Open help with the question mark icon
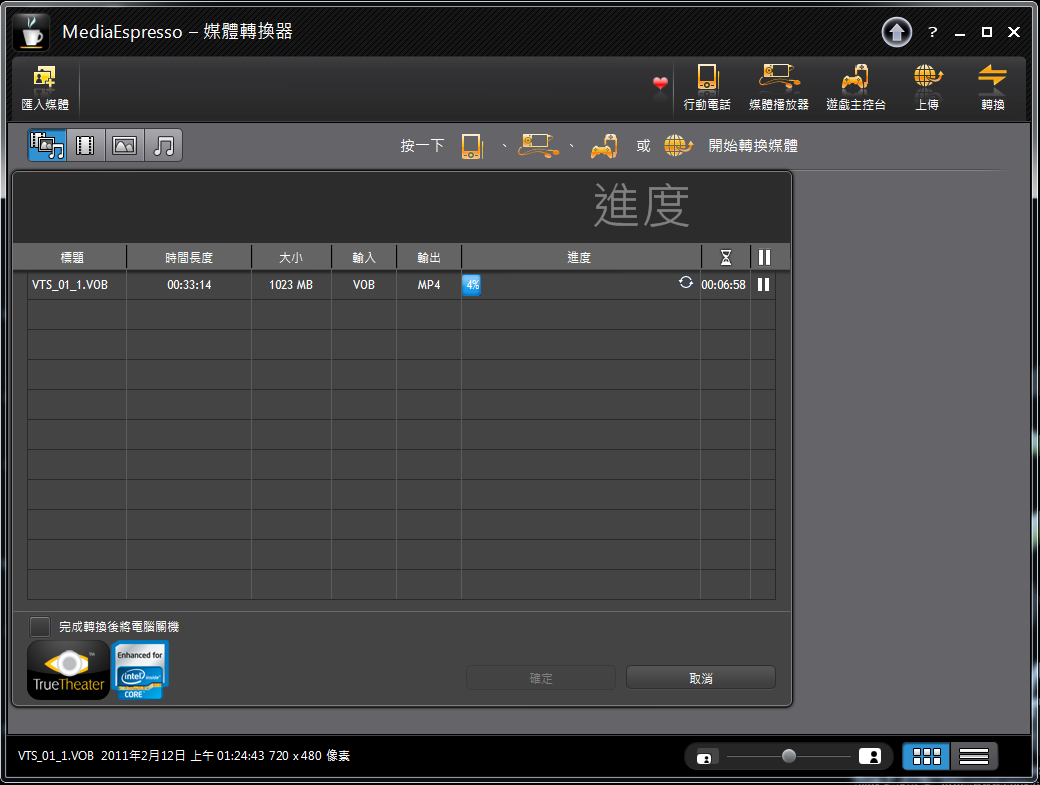1040x785 pixels. (933, 32)
